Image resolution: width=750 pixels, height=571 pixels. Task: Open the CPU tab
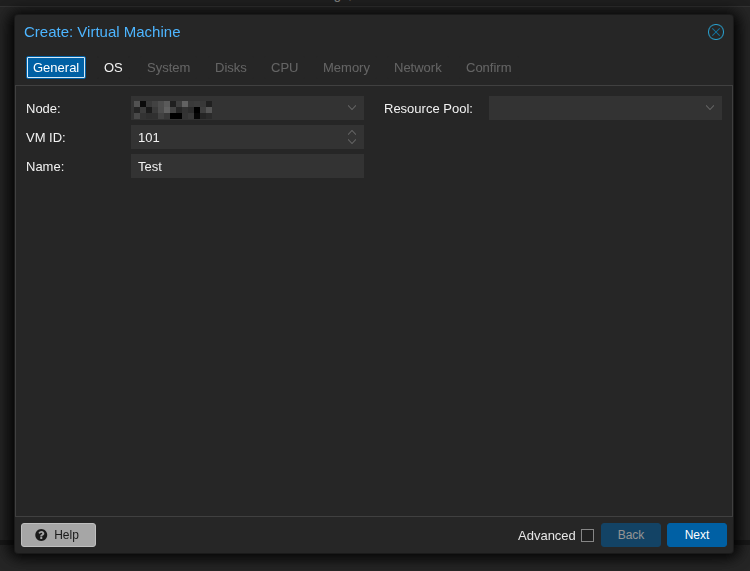tap(284, 67)
